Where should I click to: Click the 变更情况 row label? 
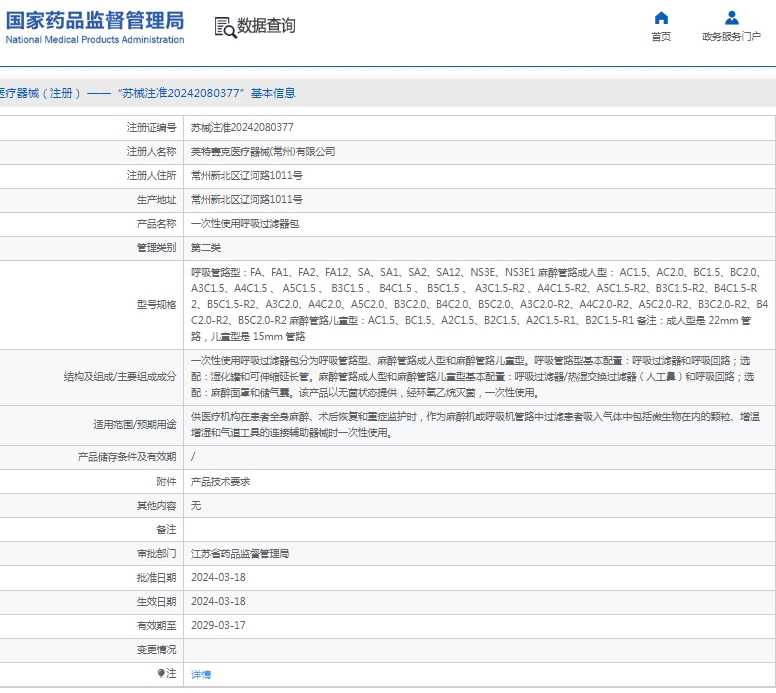156,649
